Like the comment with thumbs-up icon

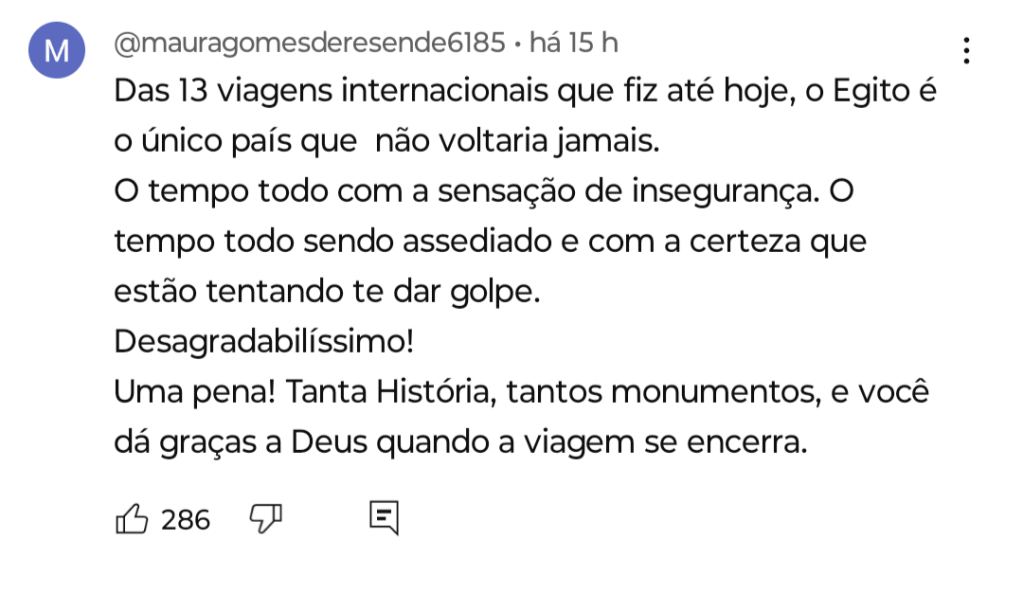(132, 519)
